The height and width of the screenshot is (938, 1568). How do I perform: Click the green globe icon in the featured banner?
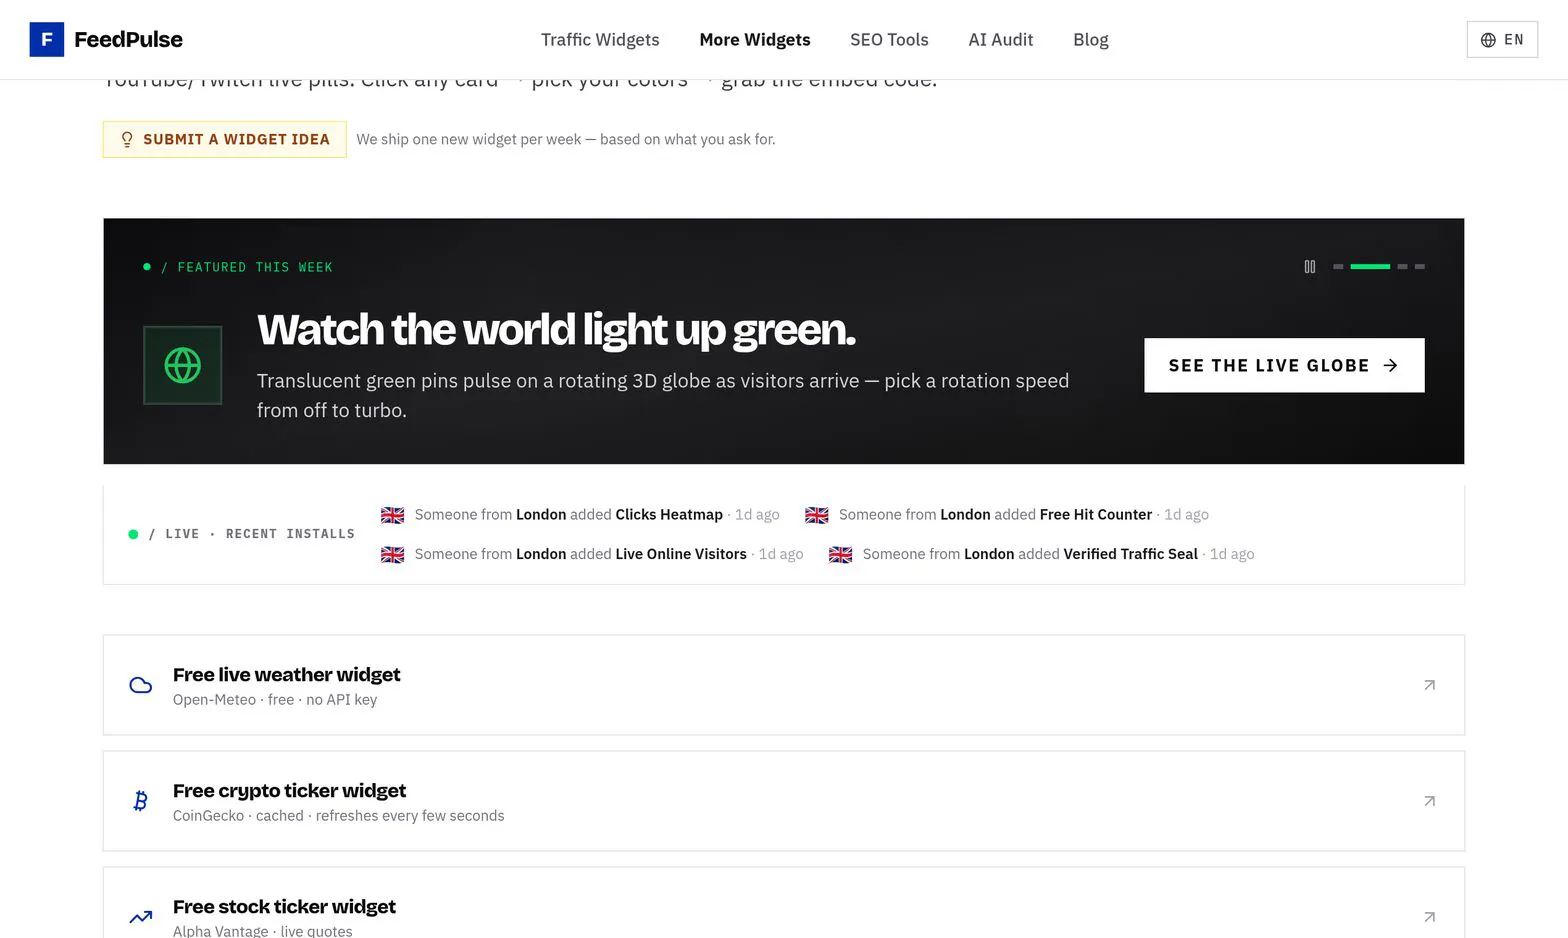click(x=183, y=365)
